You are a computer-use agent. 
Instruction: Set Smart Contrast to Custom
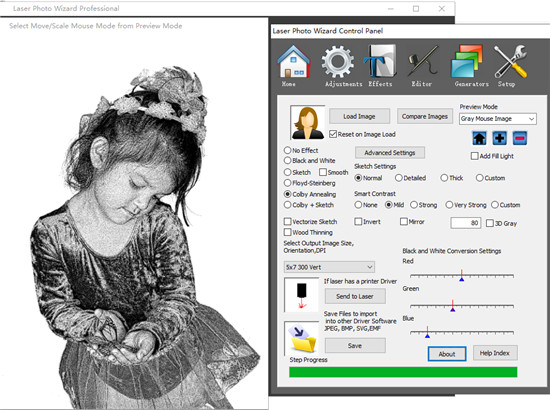495,205
